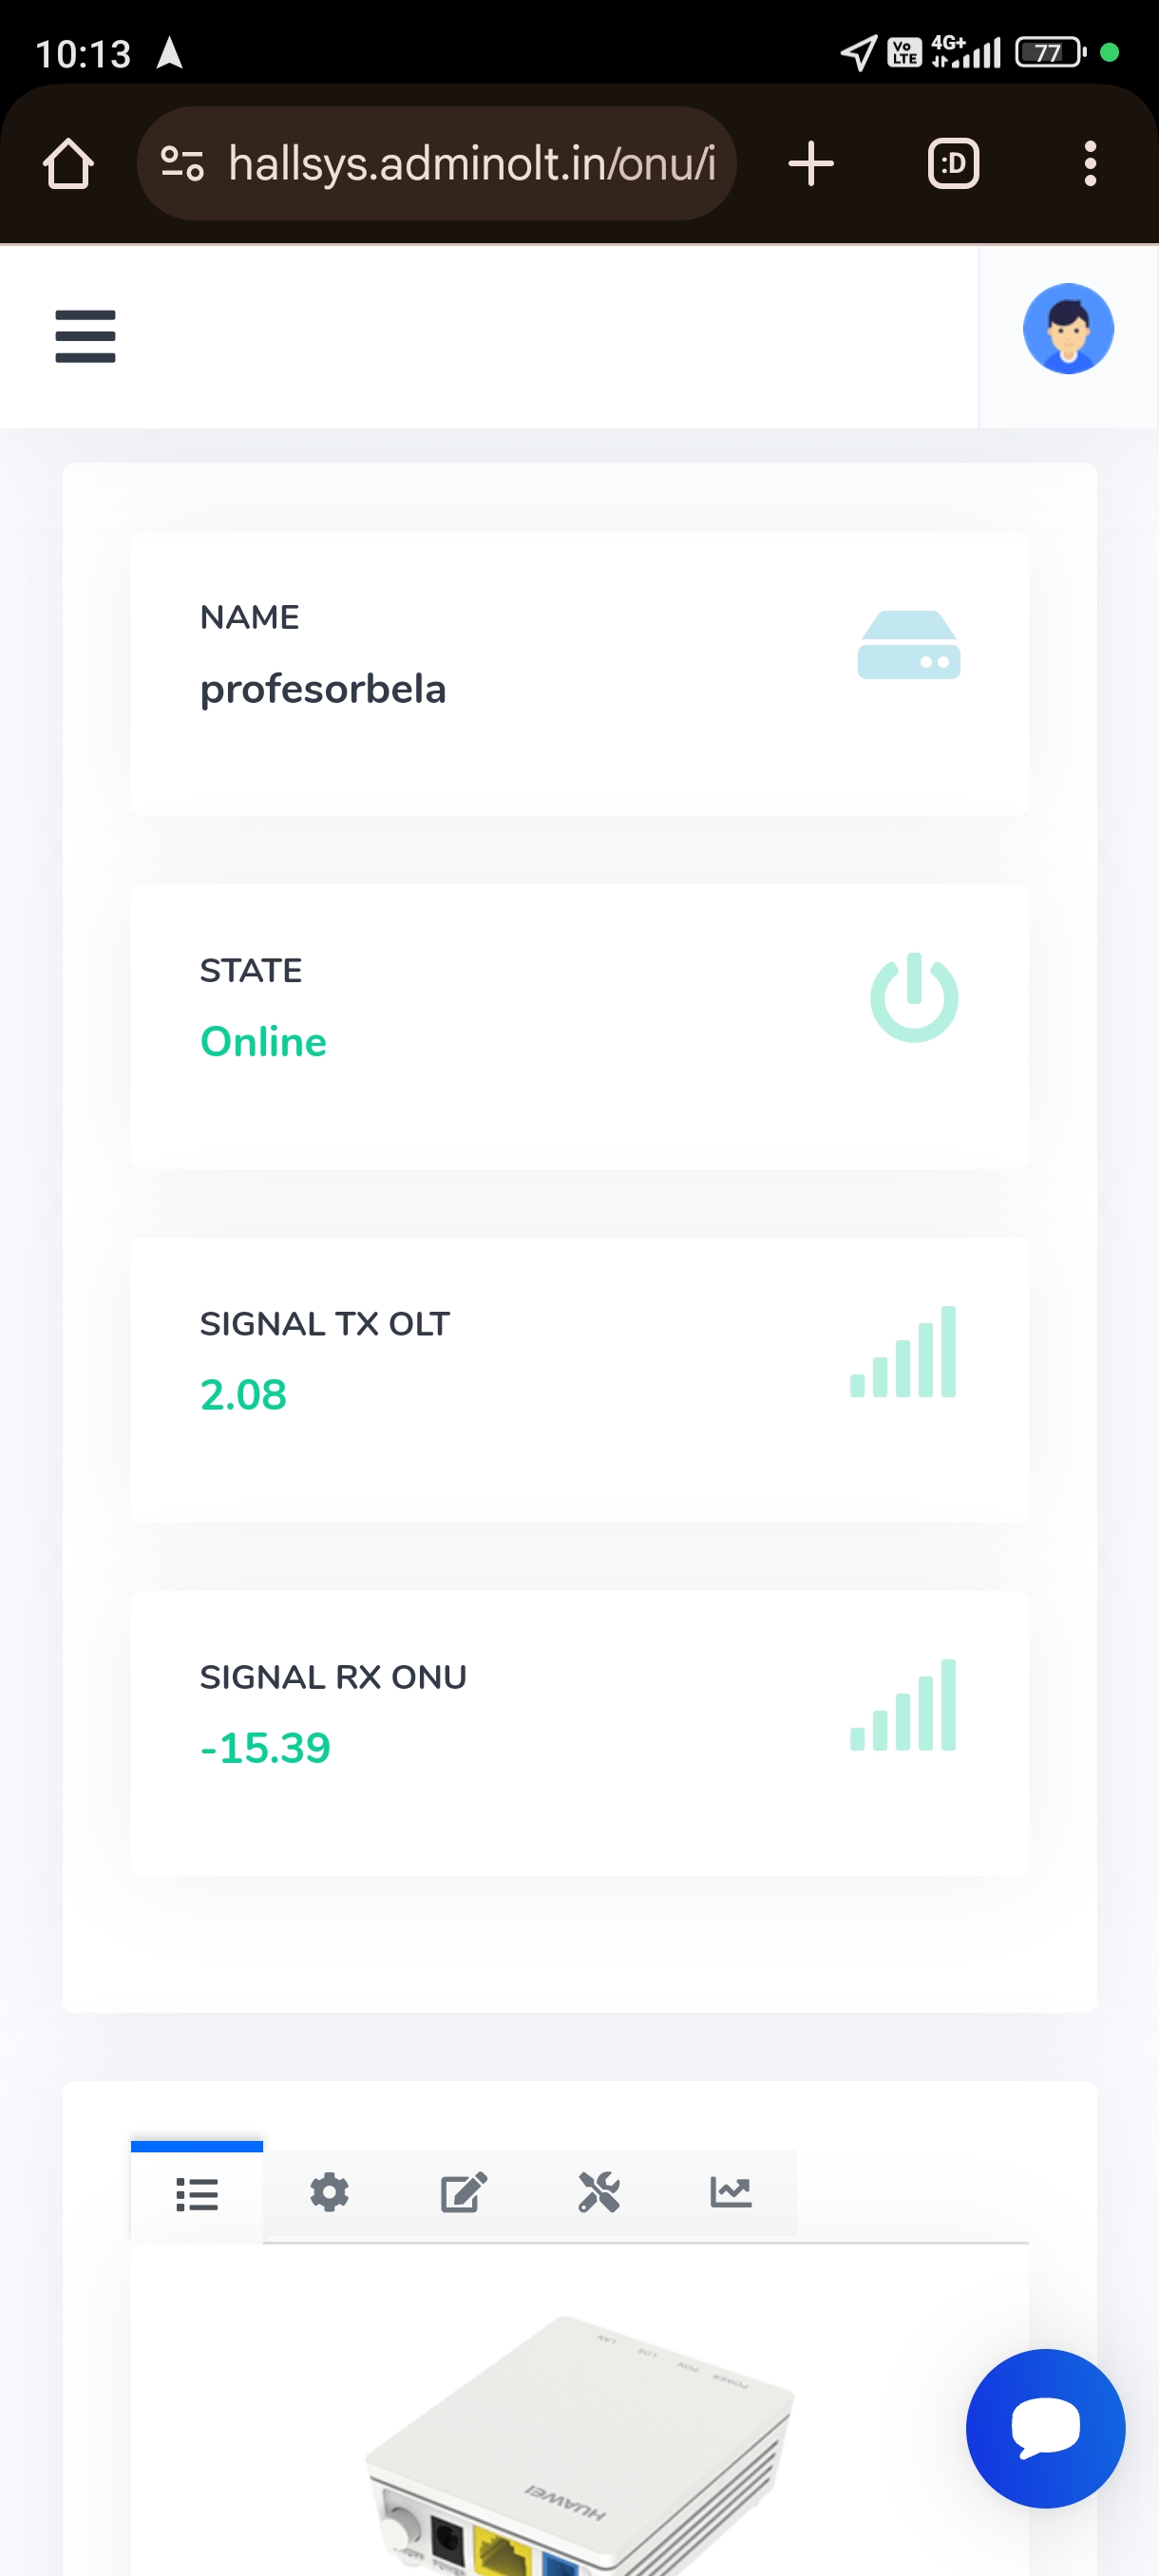Screen dimensions: 1159x2576
Task: Open the hamburger sidebar menu
Action: 85,336
